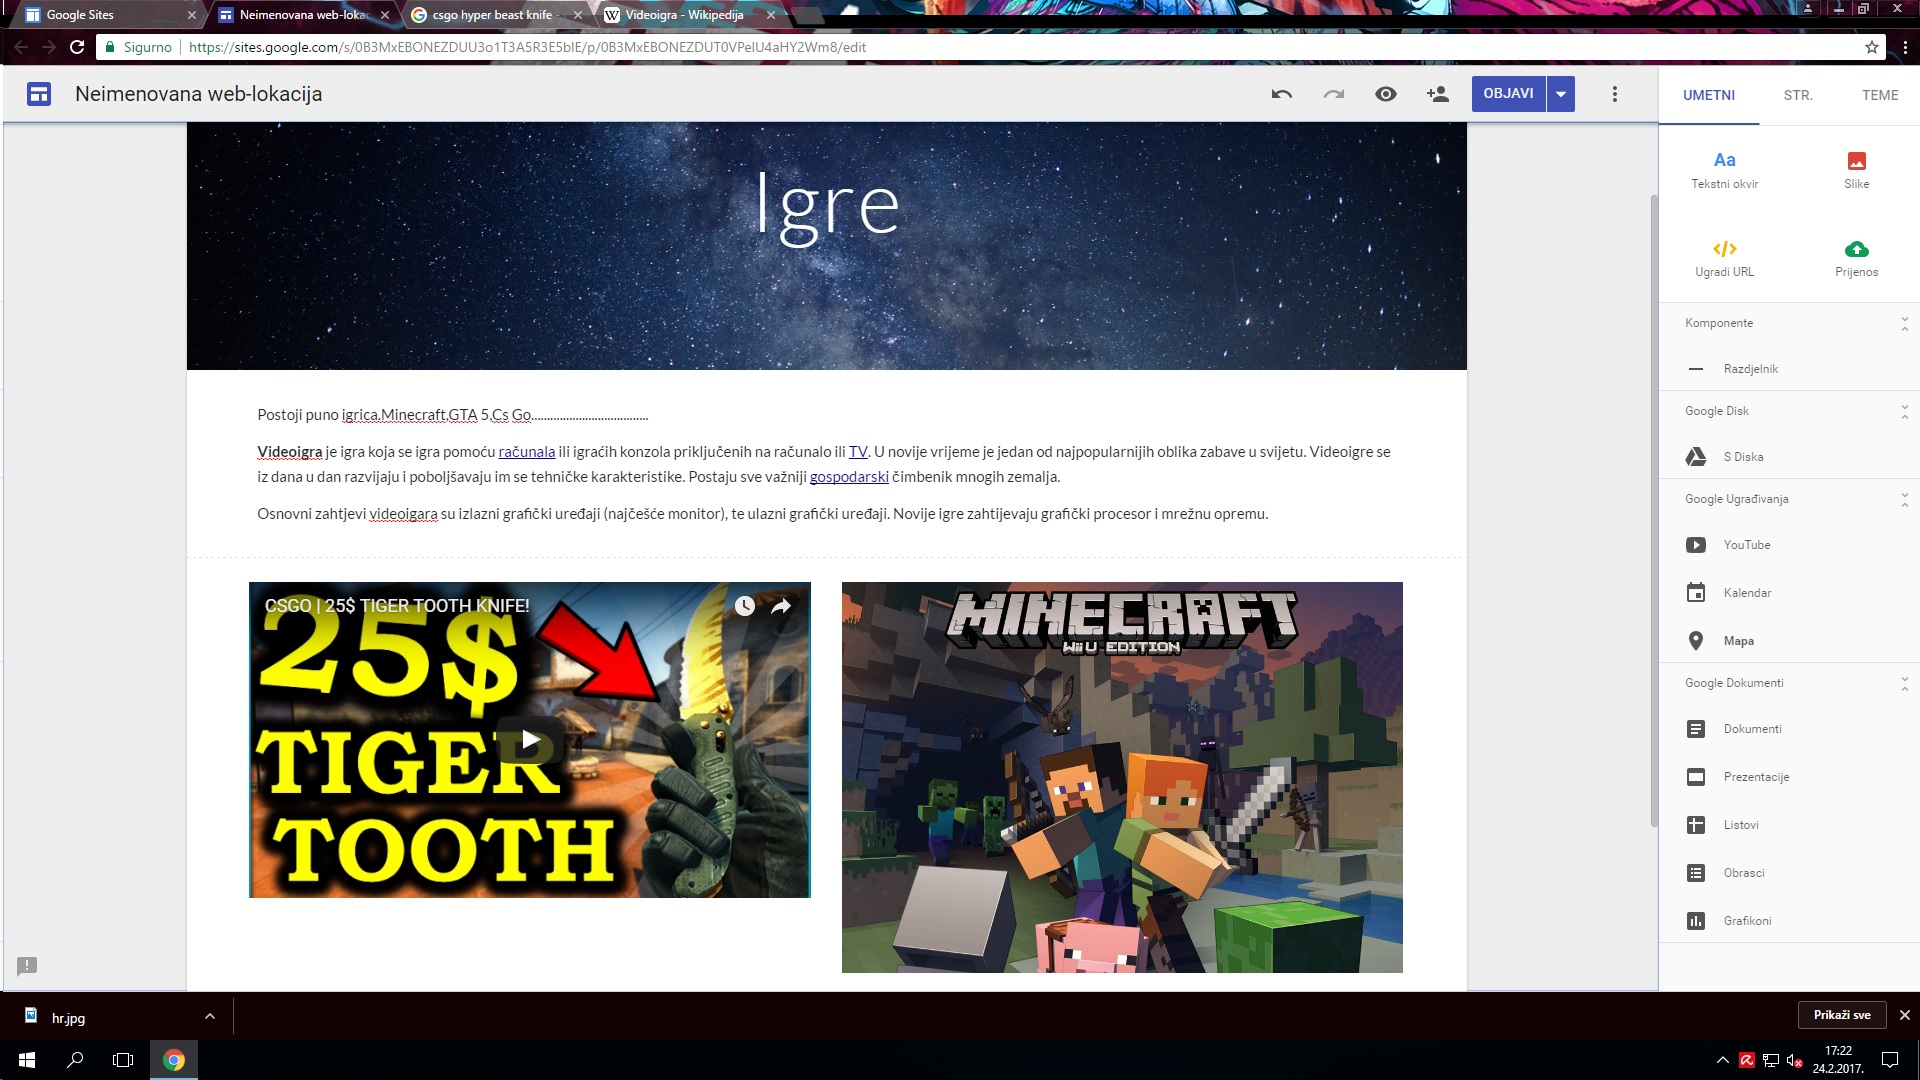This screenshot has height=1080, width=1920.
Task: Insert a text box (Tekstni okvir)
Action: pos(1724,170)
